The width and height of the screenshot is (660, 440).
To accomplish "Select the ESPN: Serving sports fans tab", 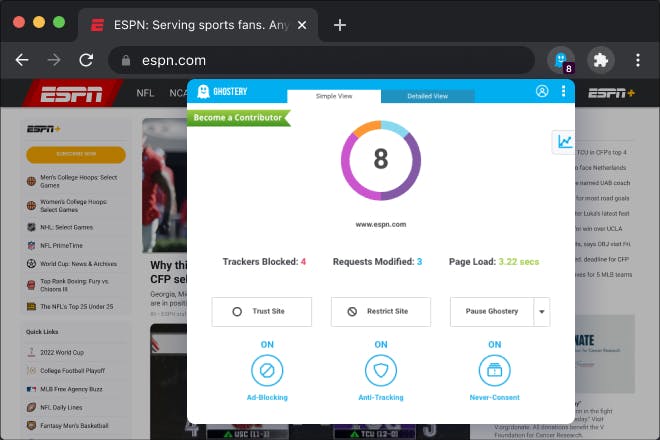I will pyautogui.click(x=198, y=25).
